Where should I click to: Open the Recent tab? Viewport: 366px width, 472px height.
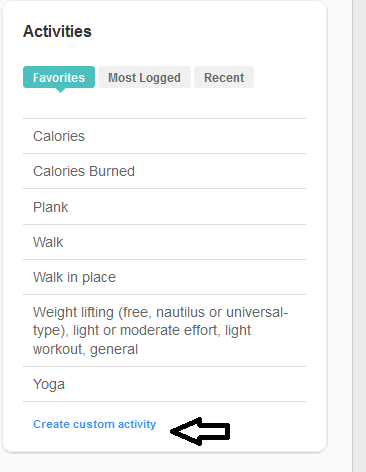224,77
